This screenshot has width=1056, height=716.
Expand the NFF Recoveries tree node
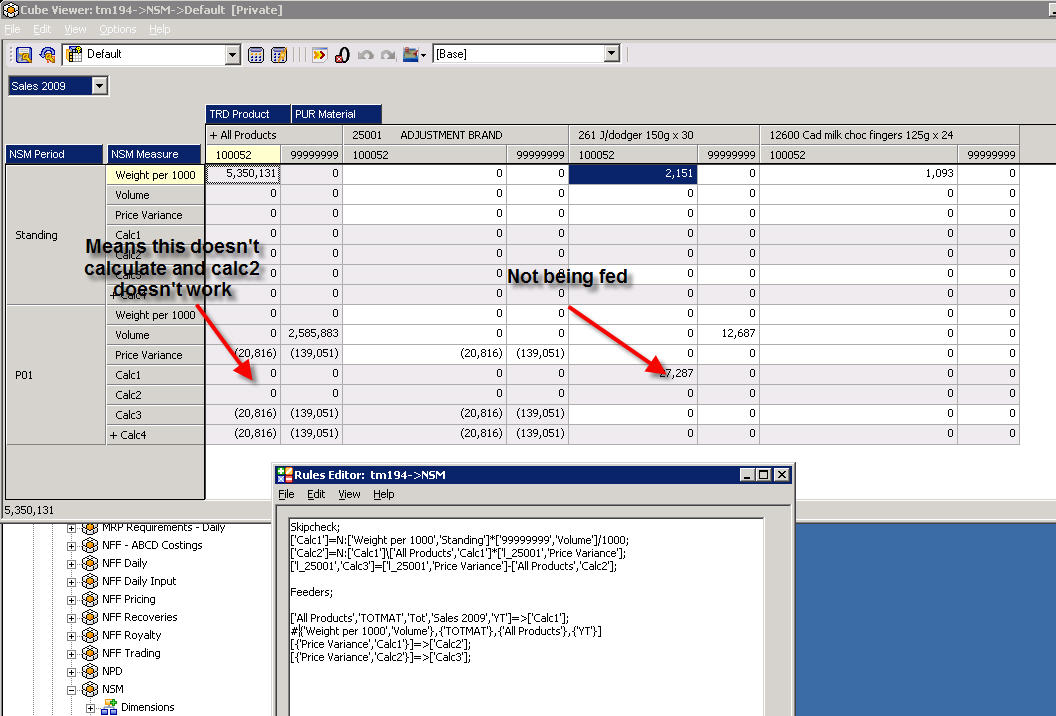(x=71, y=618)
